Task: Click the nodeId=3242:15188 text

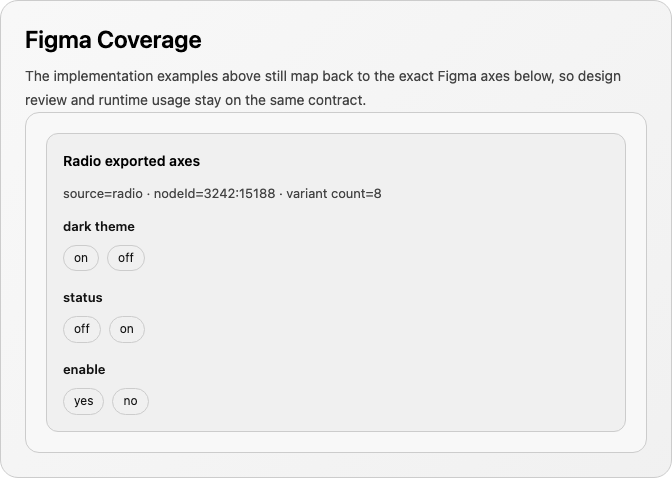Action: pos(214,194)
